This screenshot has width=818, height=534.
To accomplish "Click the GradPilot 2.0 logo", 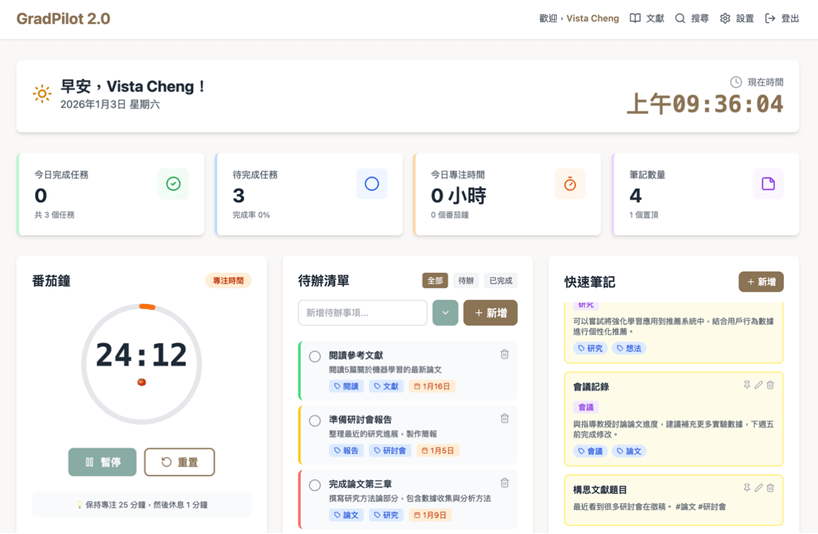I will coord(63,19).
